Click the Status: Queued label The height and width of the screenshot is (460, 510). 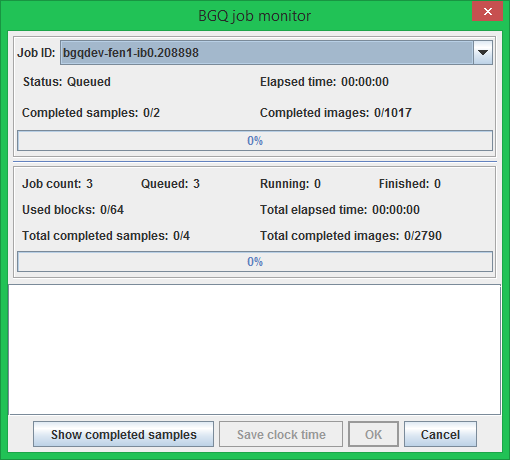67,82
